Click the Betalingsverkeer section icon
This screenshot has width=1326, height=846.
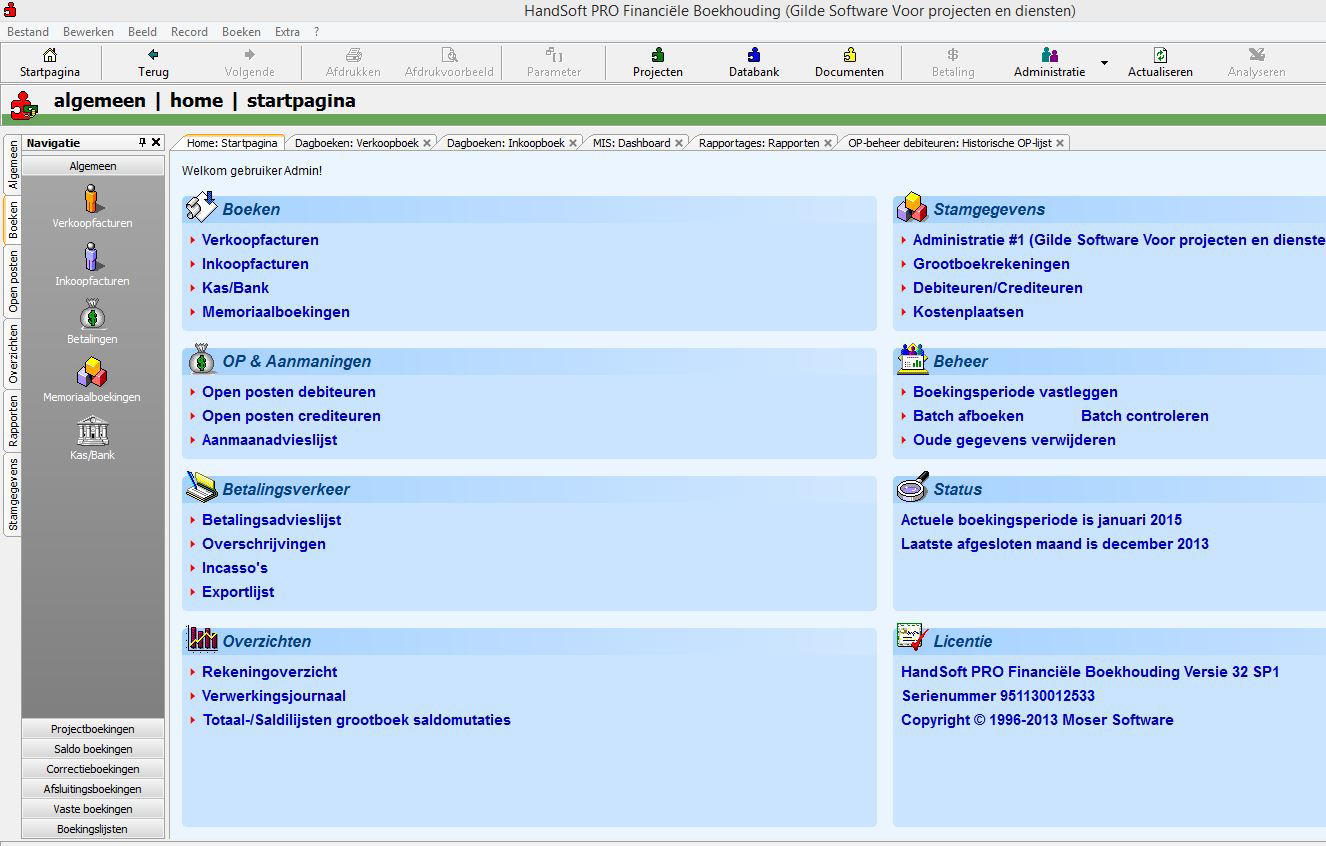click(x=202, y=487)
